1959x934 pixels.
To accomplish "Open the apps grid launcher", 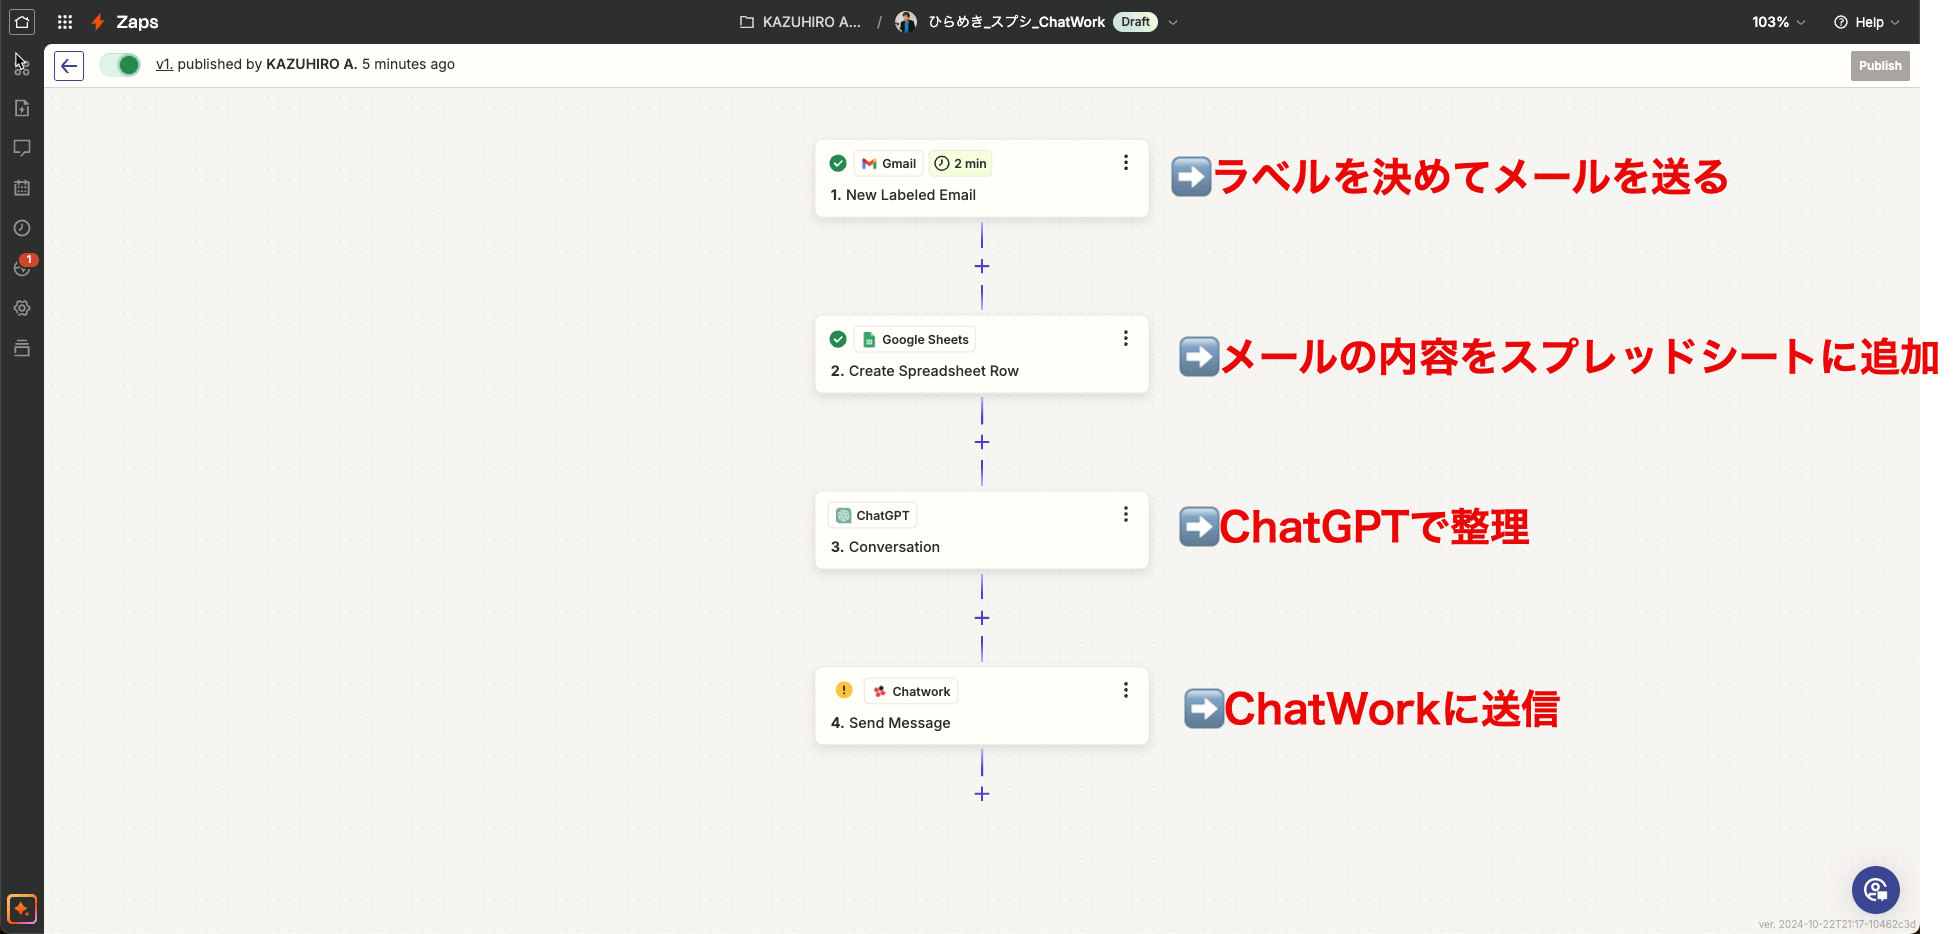I will tap(65, 22).
